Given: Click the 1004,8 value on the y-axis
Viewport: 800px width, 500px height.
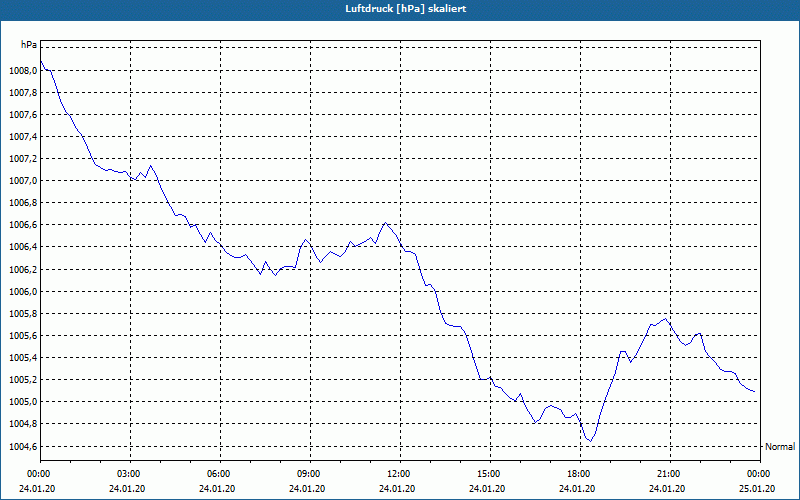Looking at the screenshot, I should (23, 424).
